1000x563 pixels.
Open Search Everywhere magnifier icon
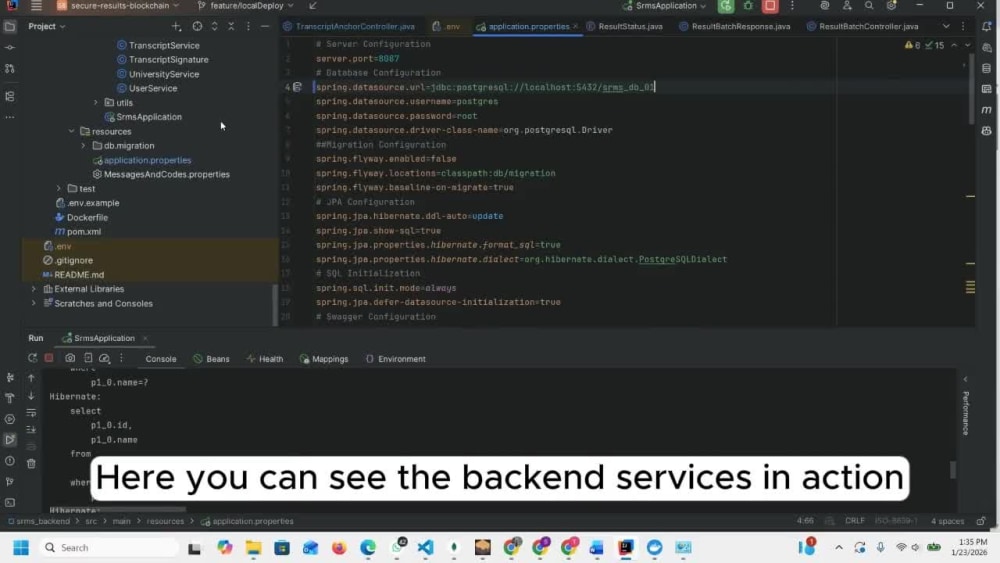point(869,6)
